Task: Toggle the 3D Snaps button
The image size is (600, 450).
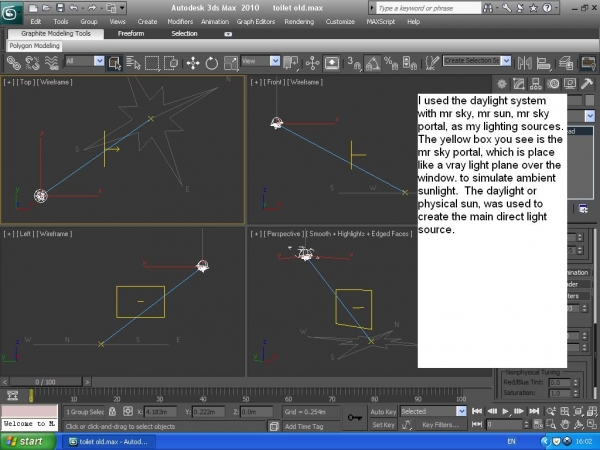Action: [x=354, y=63]
